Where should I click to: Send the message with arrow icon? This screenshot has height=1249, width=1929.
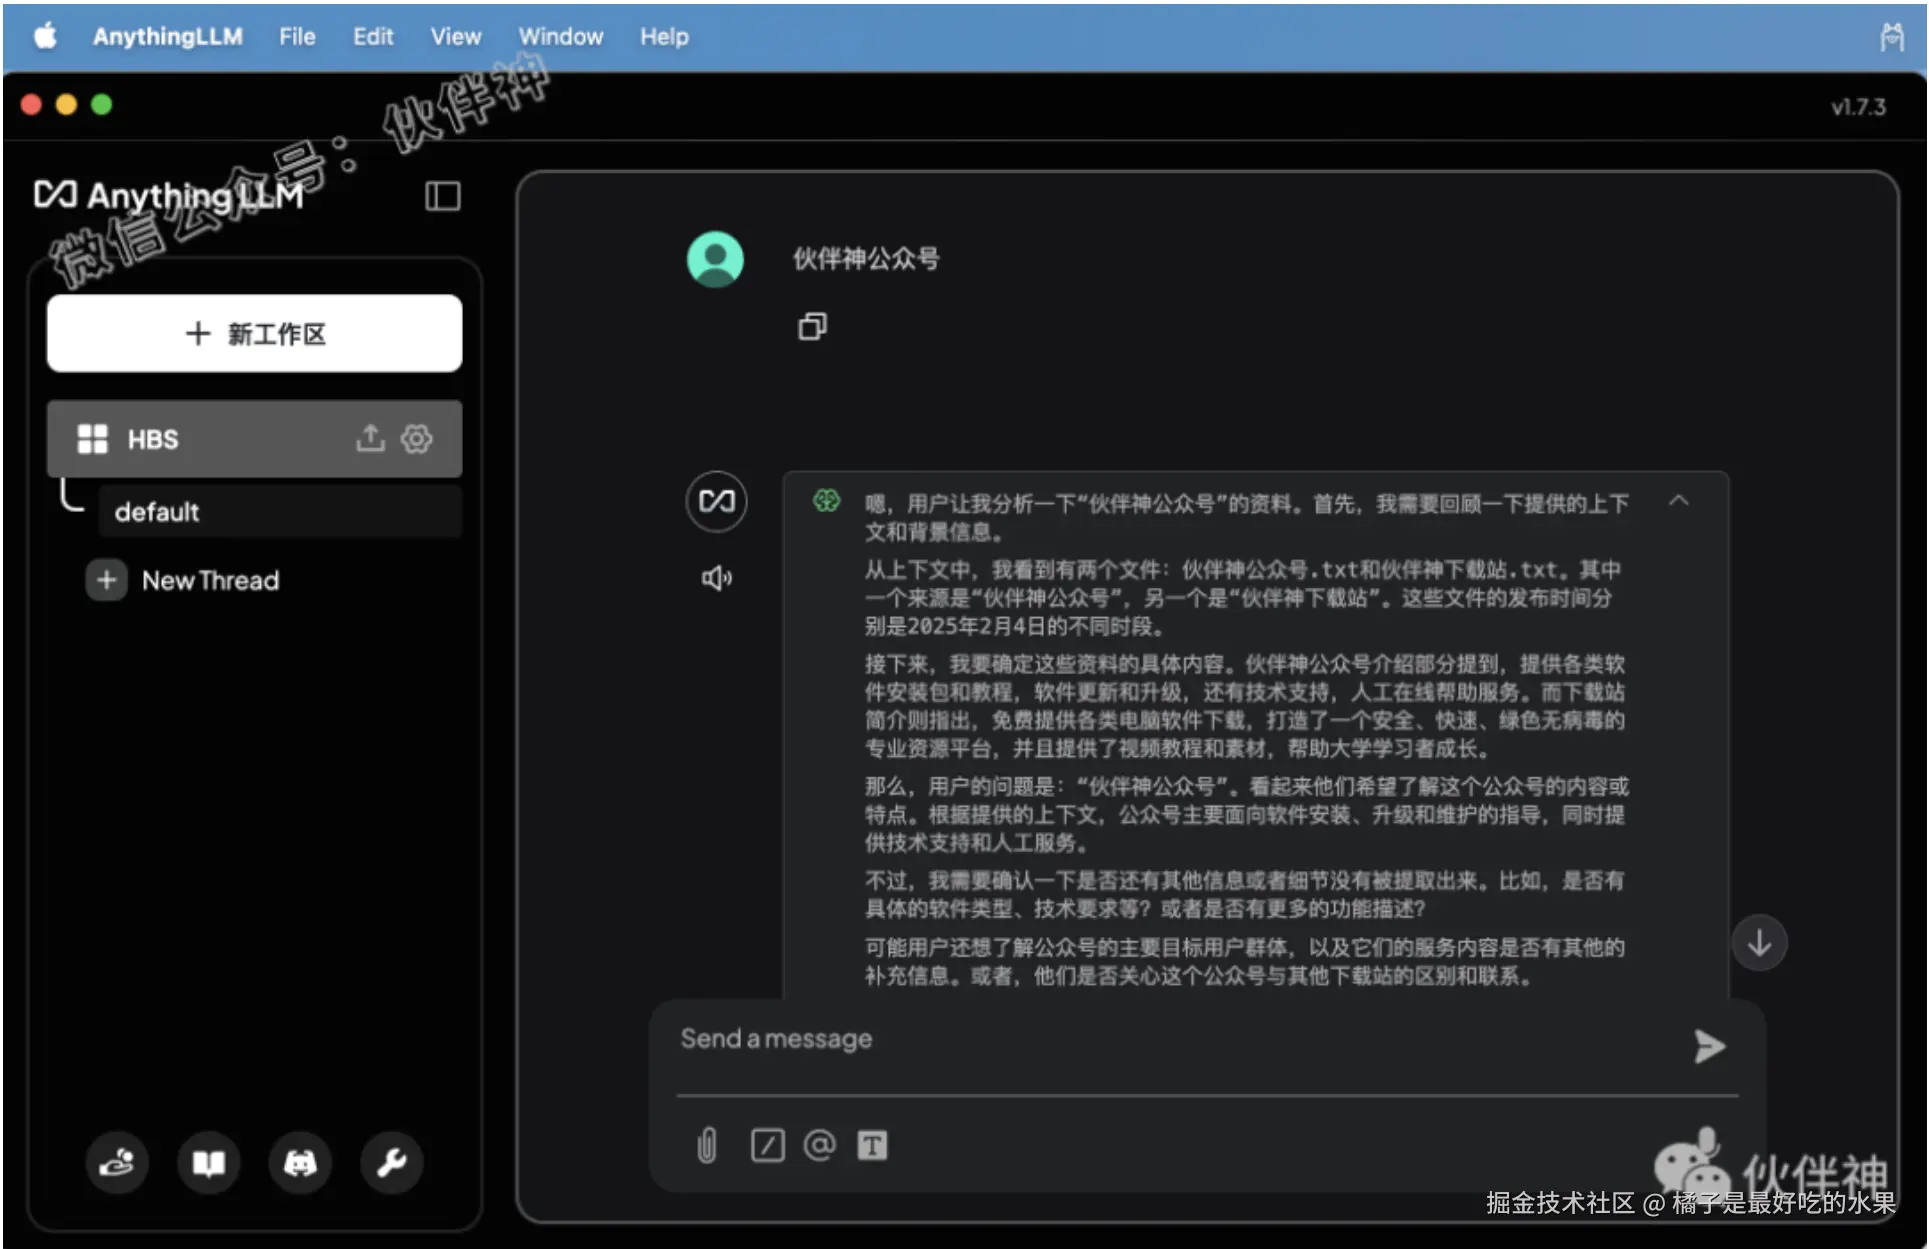pyautogui.click(x=1709, y=1046)
